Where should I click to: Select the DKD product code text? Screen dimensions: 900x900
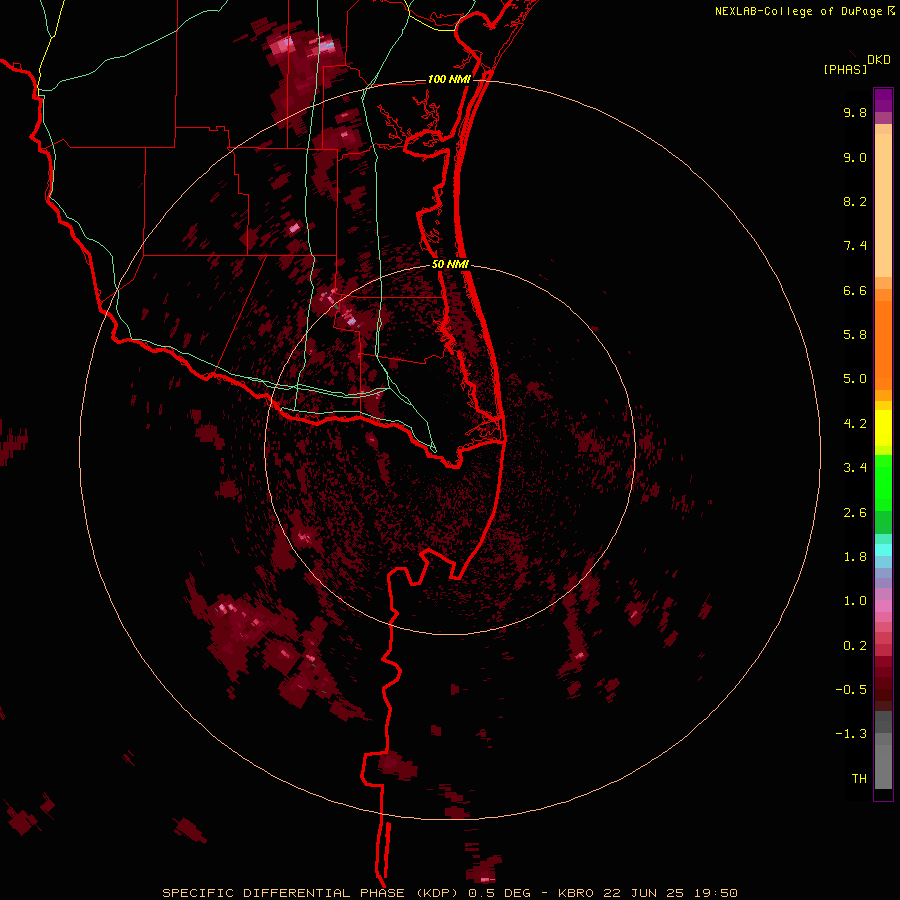879,60
